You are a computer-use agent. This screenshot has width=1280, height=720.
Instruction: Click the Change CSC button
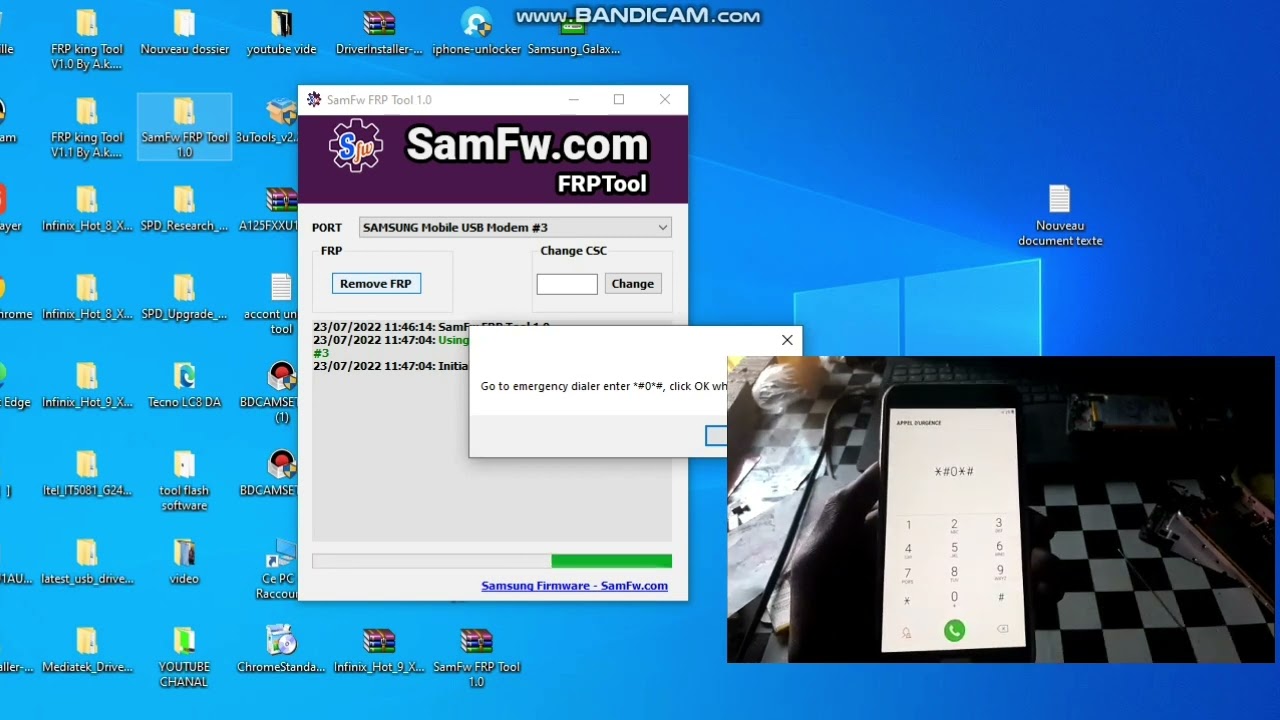click(x=632, y=284)
